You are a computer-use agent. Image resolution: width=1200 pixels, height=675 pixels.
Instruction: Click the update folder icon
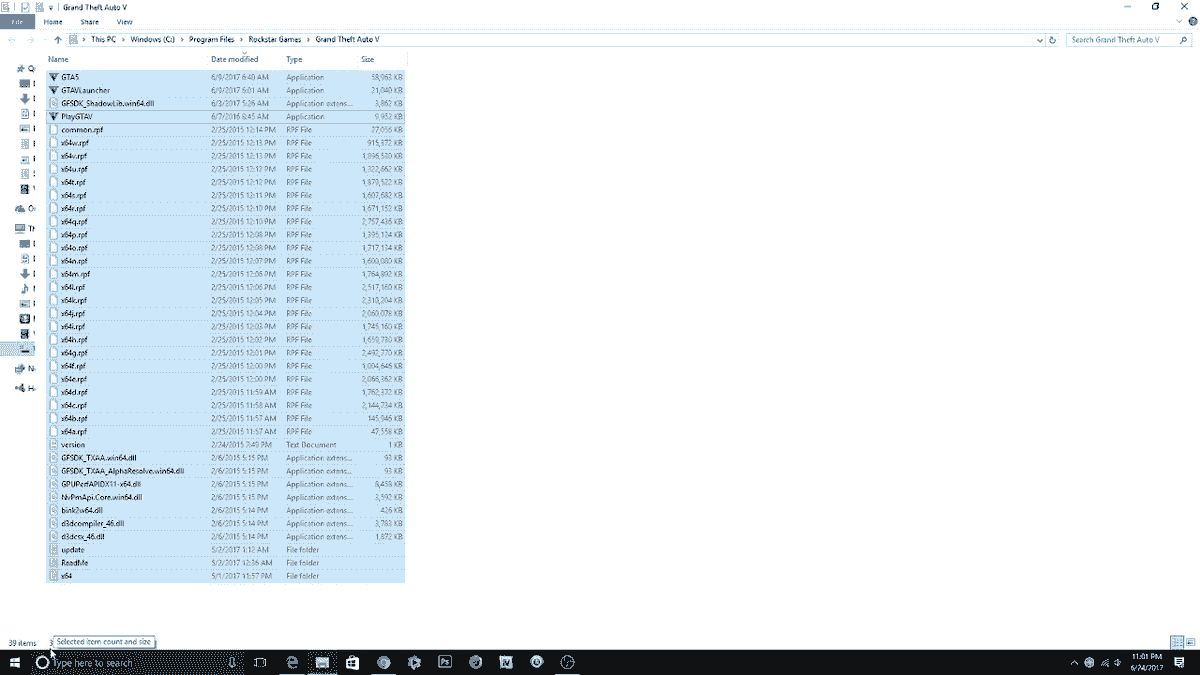point(54,549)
